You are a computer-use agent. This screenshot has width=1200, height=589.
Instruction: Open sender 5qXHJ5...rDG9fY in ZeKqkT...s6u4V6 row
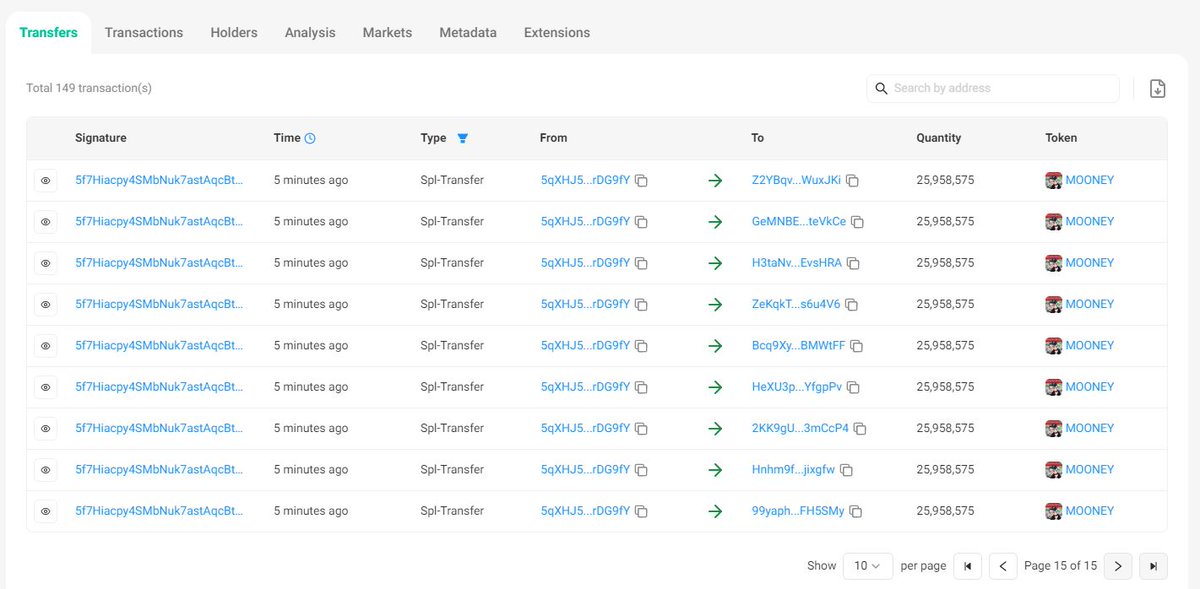coord(585,304)
